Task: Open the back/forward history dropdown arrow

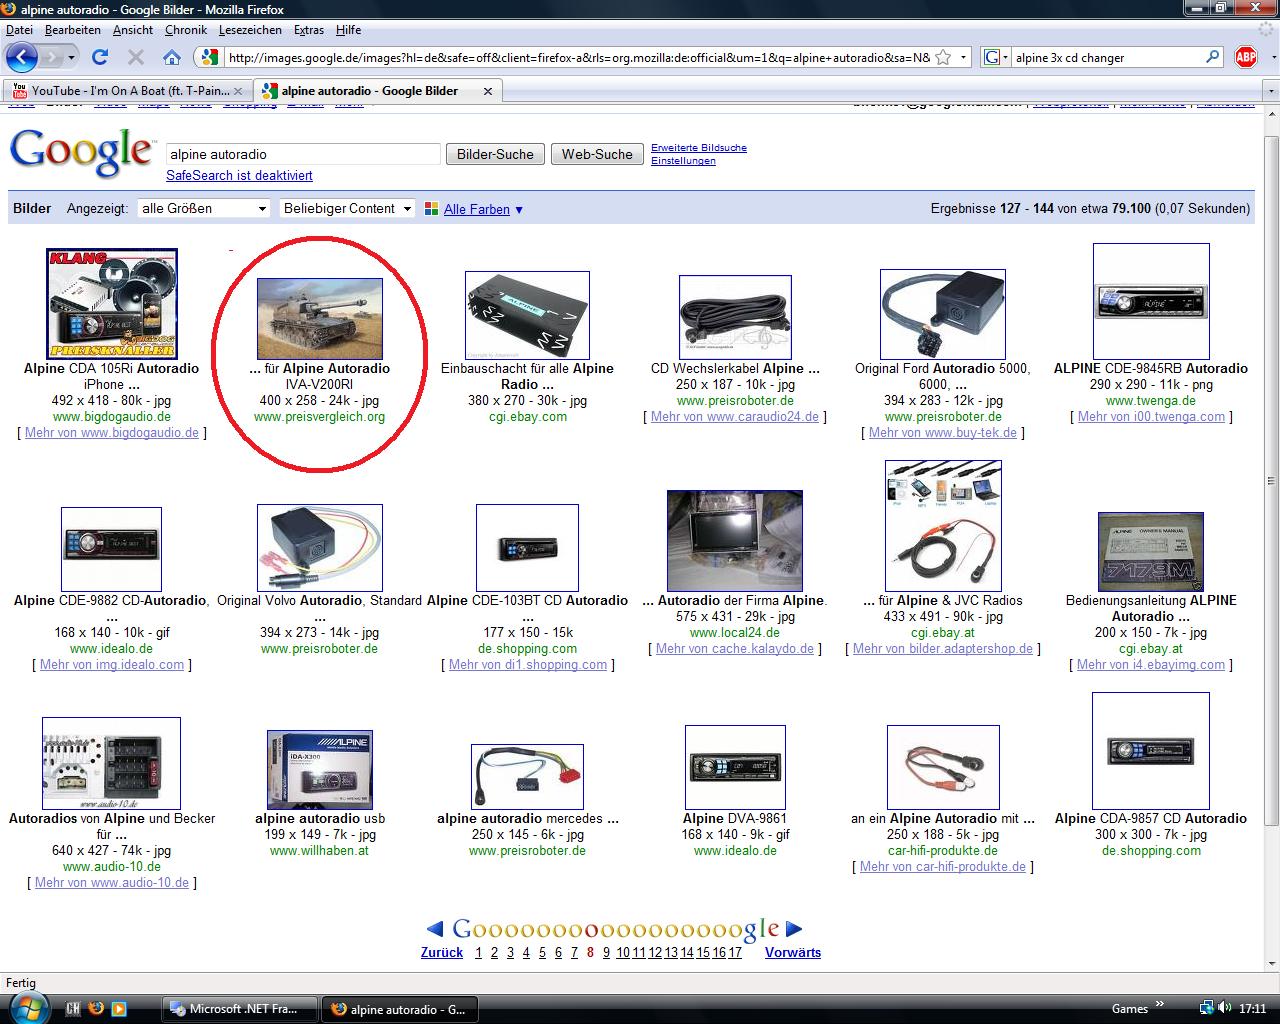Action: [72, 58]
